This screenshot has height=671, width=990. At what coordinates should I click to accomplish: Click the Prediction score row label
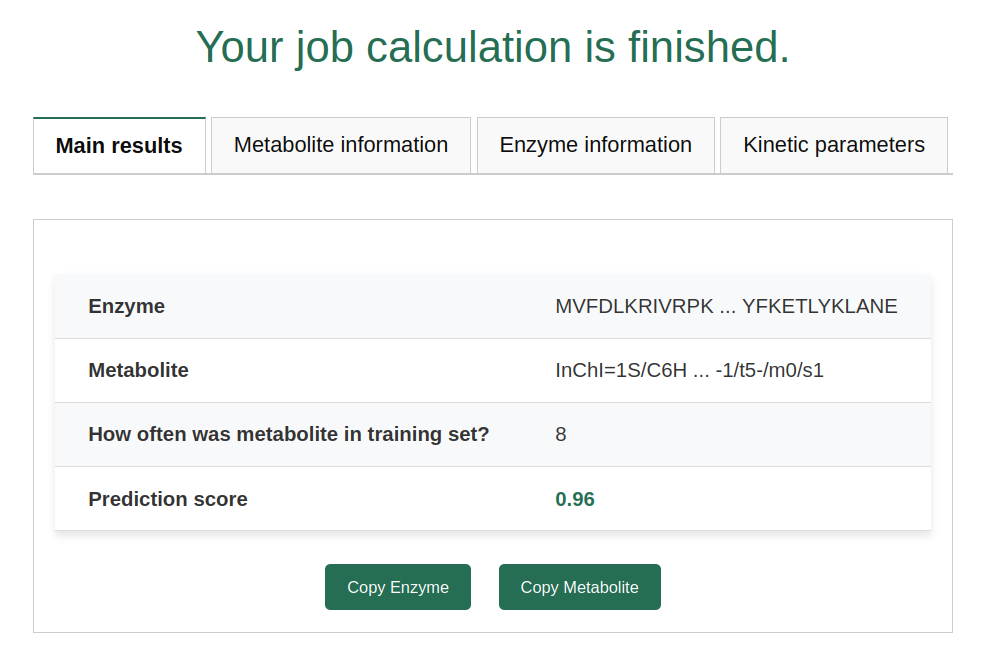[x=168, y=499]
